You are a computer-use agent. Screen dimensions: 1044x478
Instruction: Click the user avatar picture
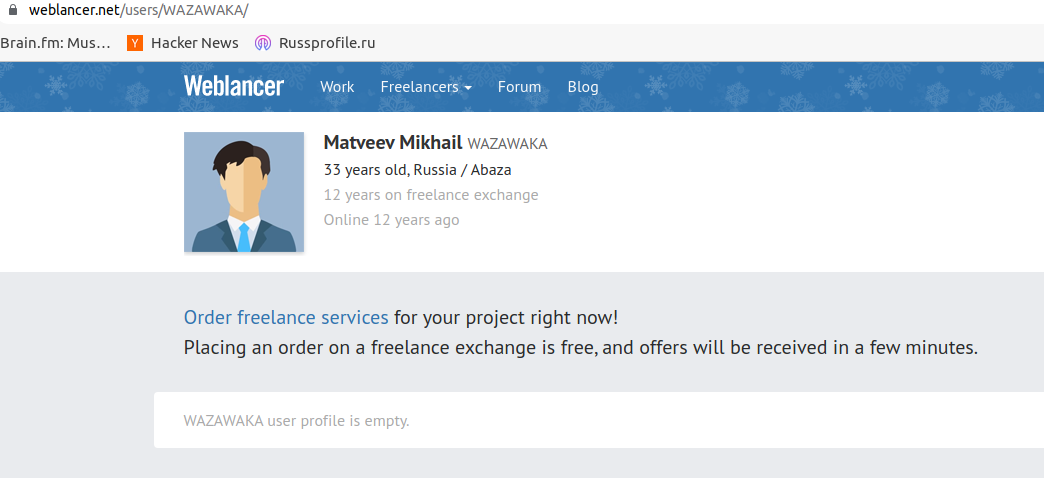244,192
